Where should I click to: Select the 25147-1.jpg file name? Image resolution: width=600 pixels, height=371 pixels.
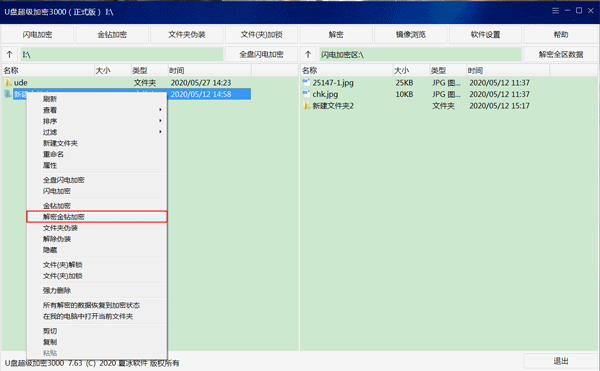333,82
